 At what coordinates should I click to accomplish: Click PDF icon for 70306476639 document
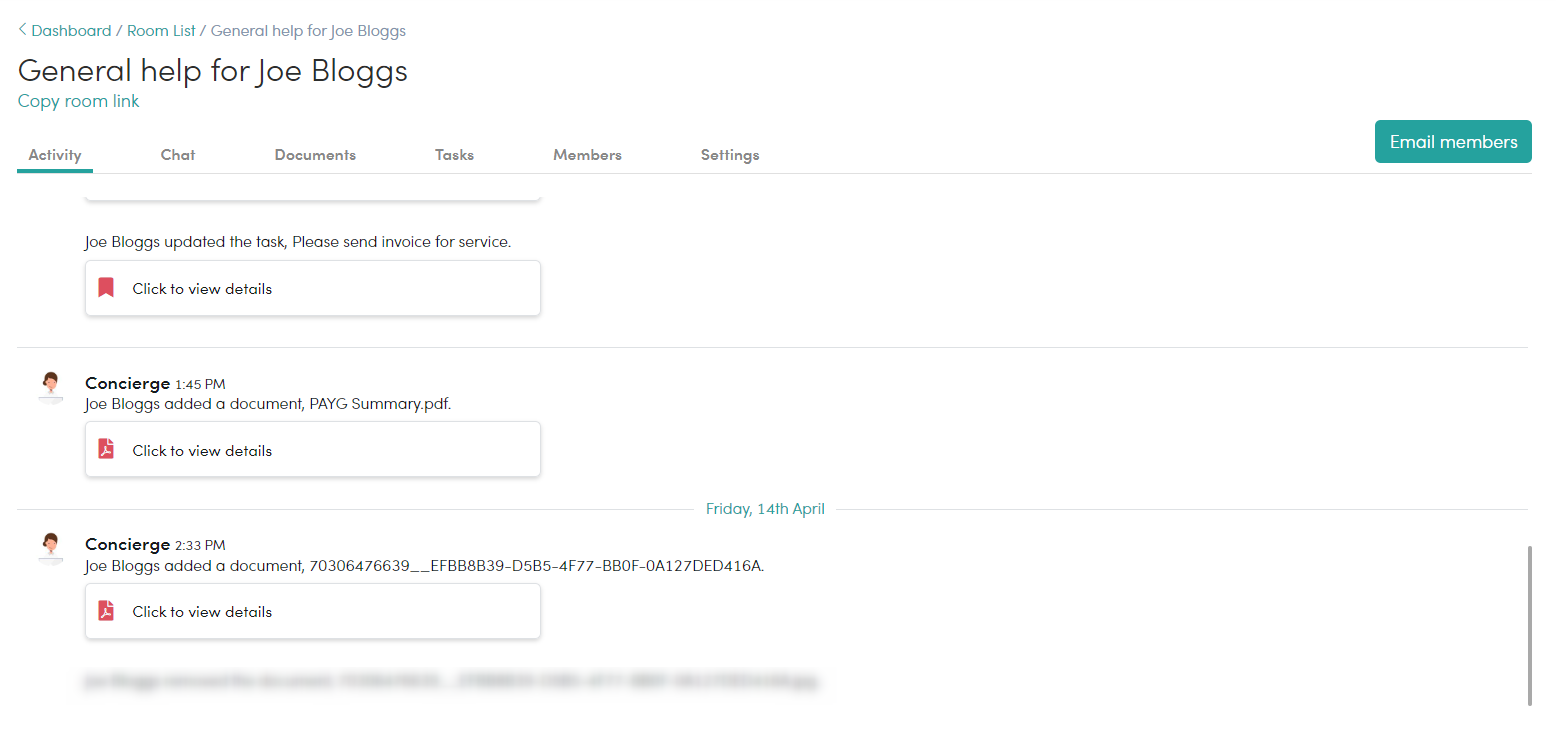click(x=106, y=611)
